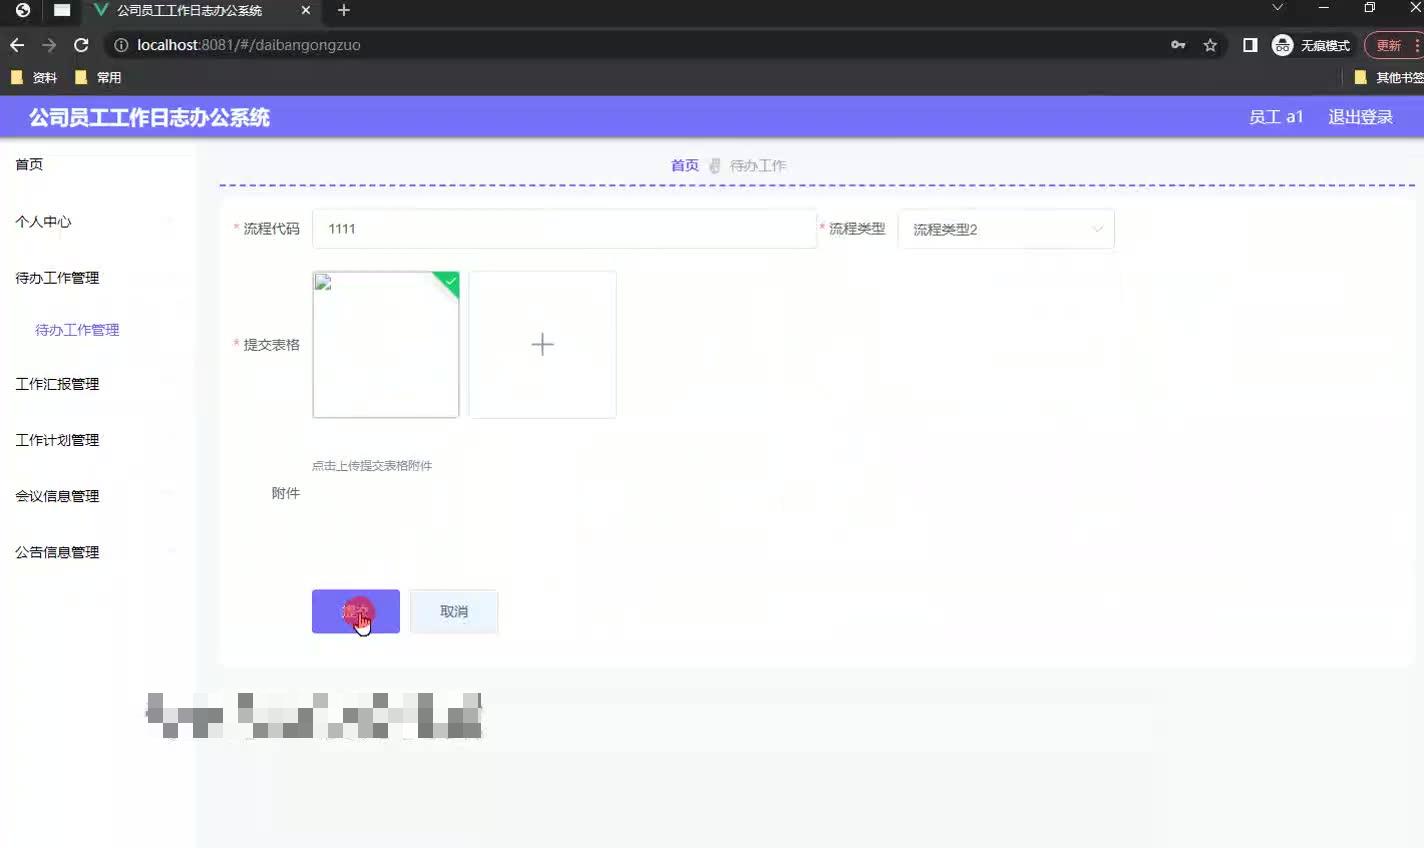Open the 流程类型2 dropdown

(x=1005, y=228)
